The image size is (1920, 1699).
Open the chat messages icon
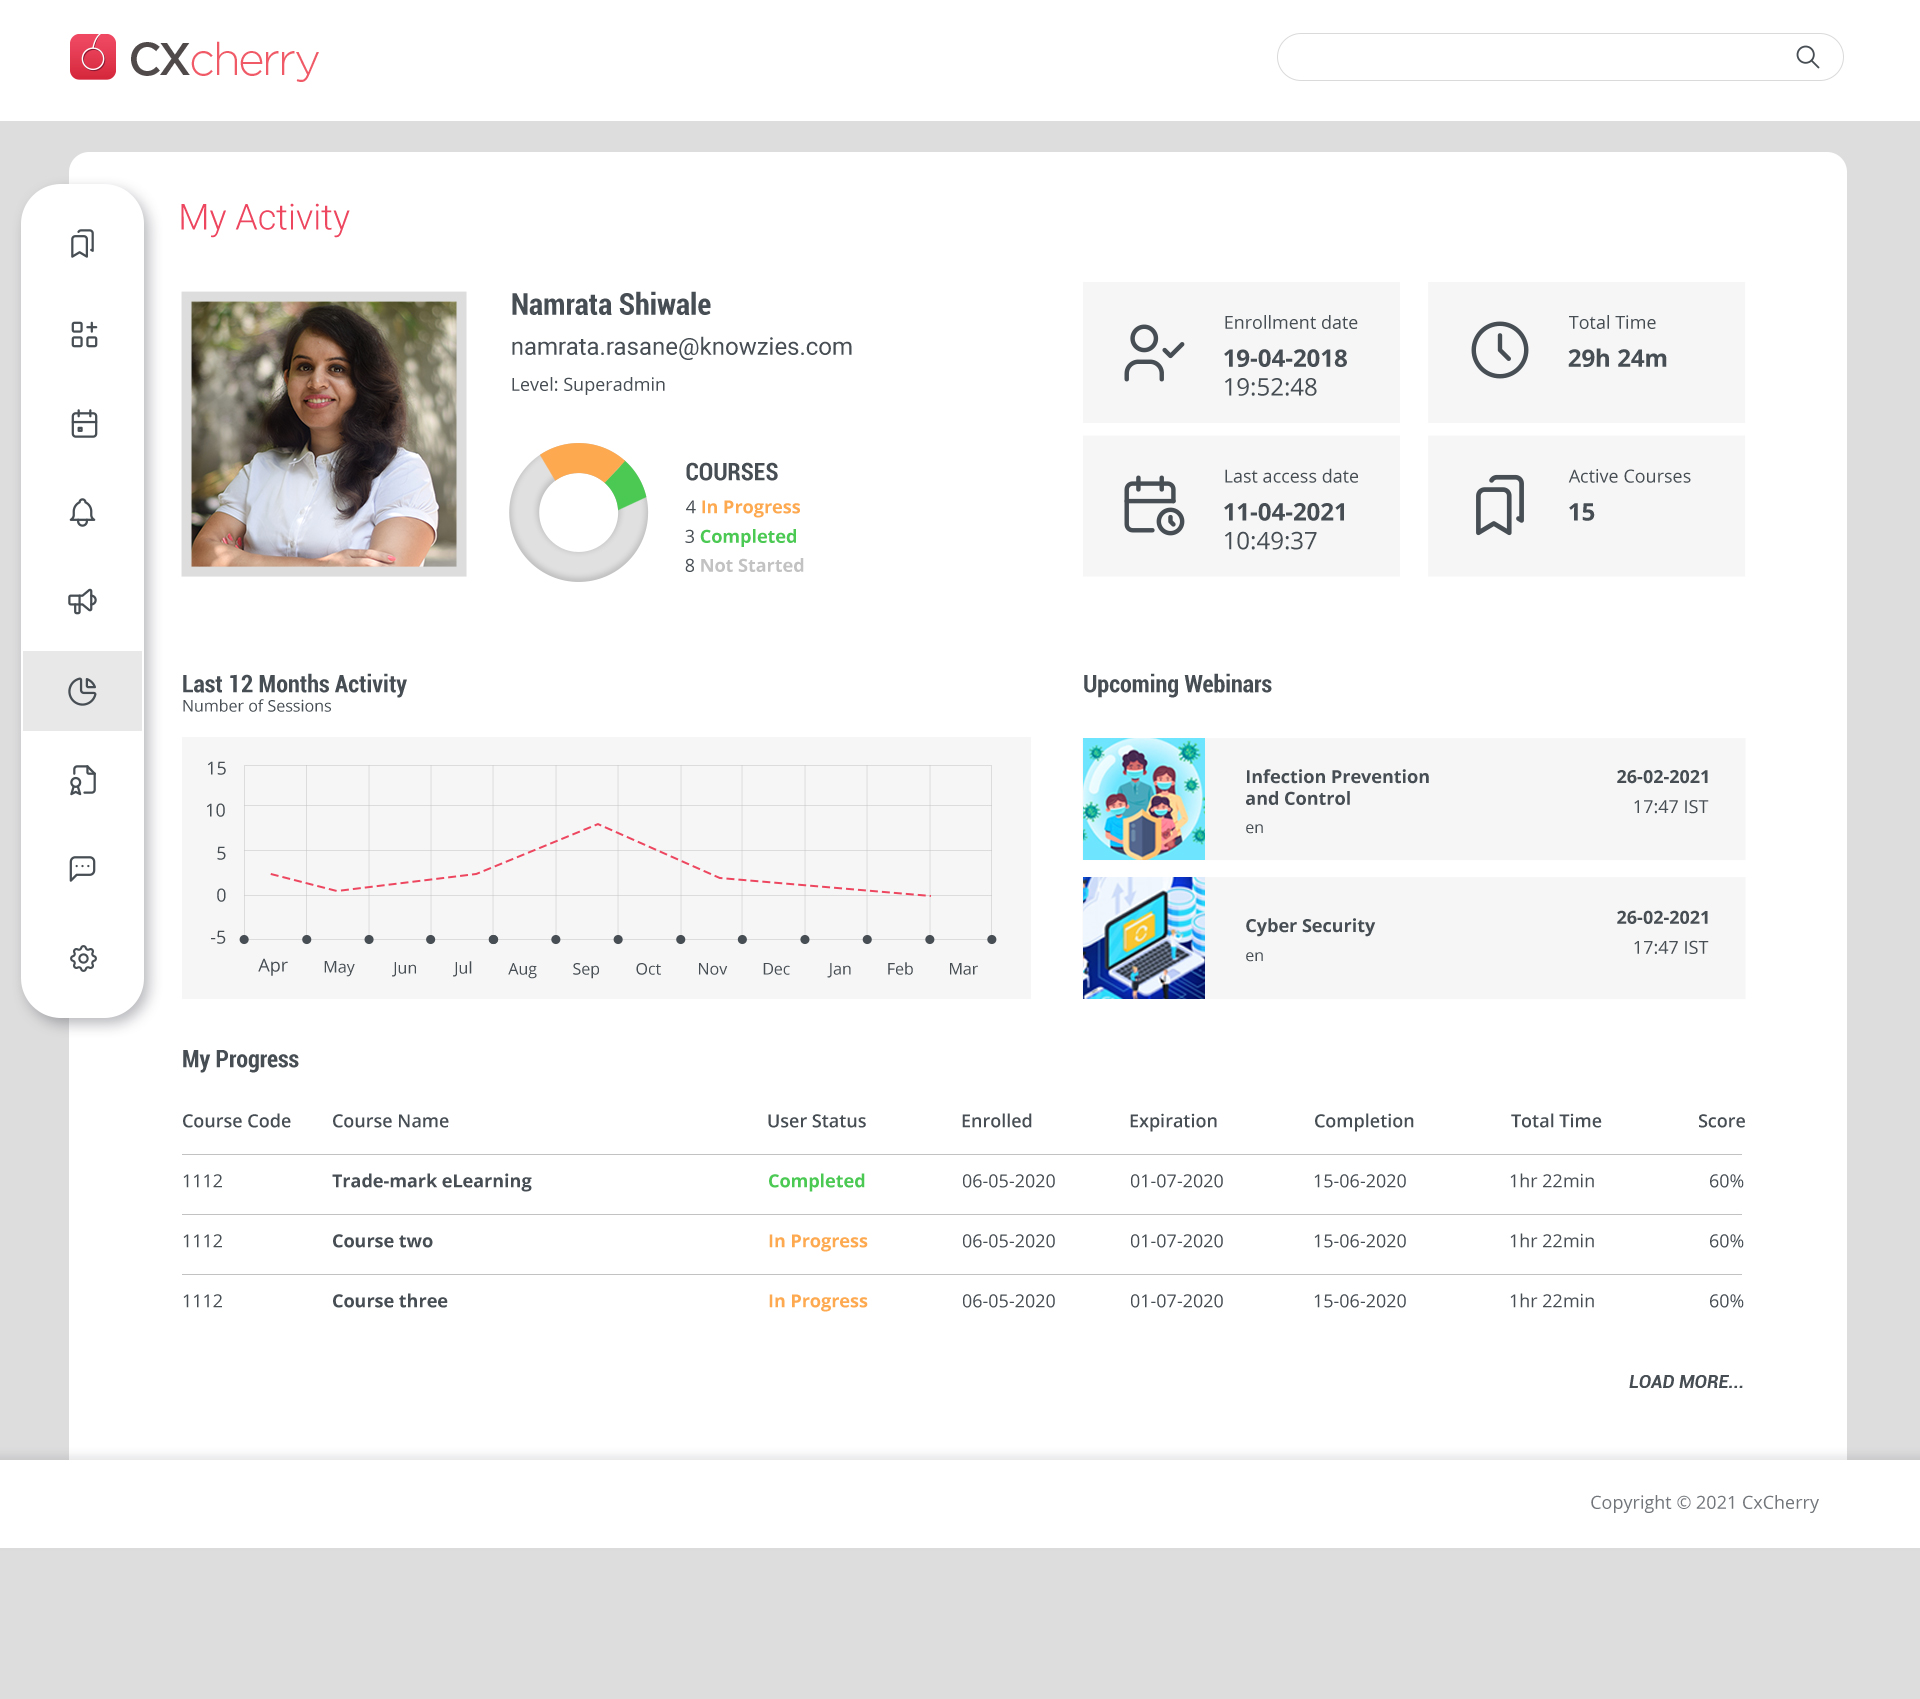pyautogui.click(x=83, y=868)
